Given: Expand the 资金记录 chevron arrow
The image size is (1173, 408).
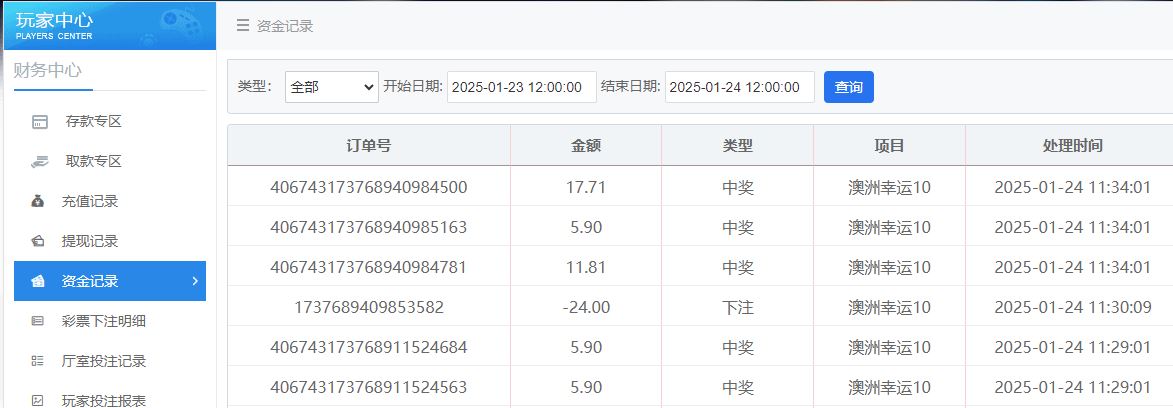Looking at the screenshot, I should (194, 281).
